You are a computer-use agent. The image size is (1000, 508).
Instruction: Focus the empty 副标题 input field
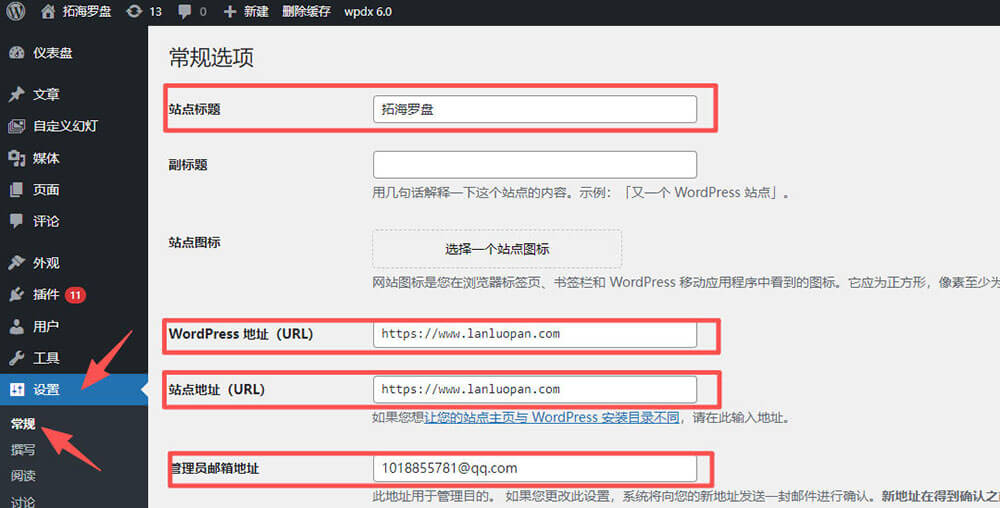[x=534, y=165]
